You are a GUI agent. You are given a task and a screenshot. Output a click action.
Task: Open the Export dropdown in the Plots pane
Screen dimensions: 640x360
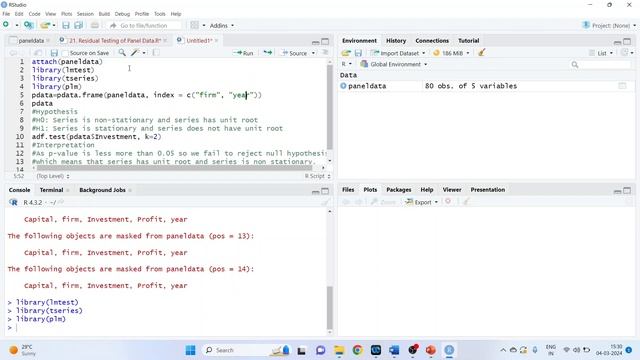pos(422,202)
